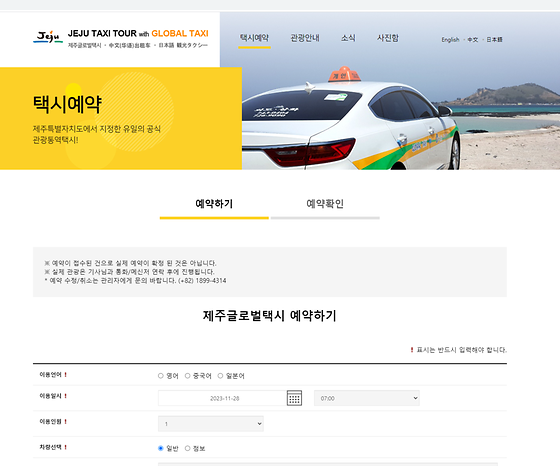This screenshot has height=466, width=560.
Task: Open the 소식 menu item
Action: tap(348, 38)
